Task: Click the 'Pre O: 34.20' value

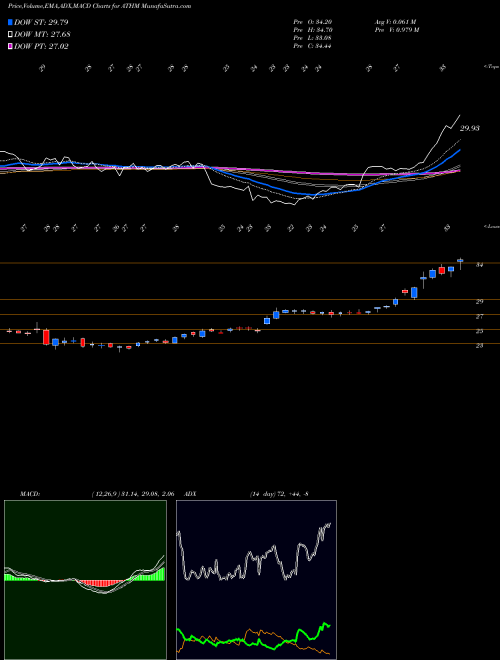Action: pyautogui.click(x=313, y=21)
